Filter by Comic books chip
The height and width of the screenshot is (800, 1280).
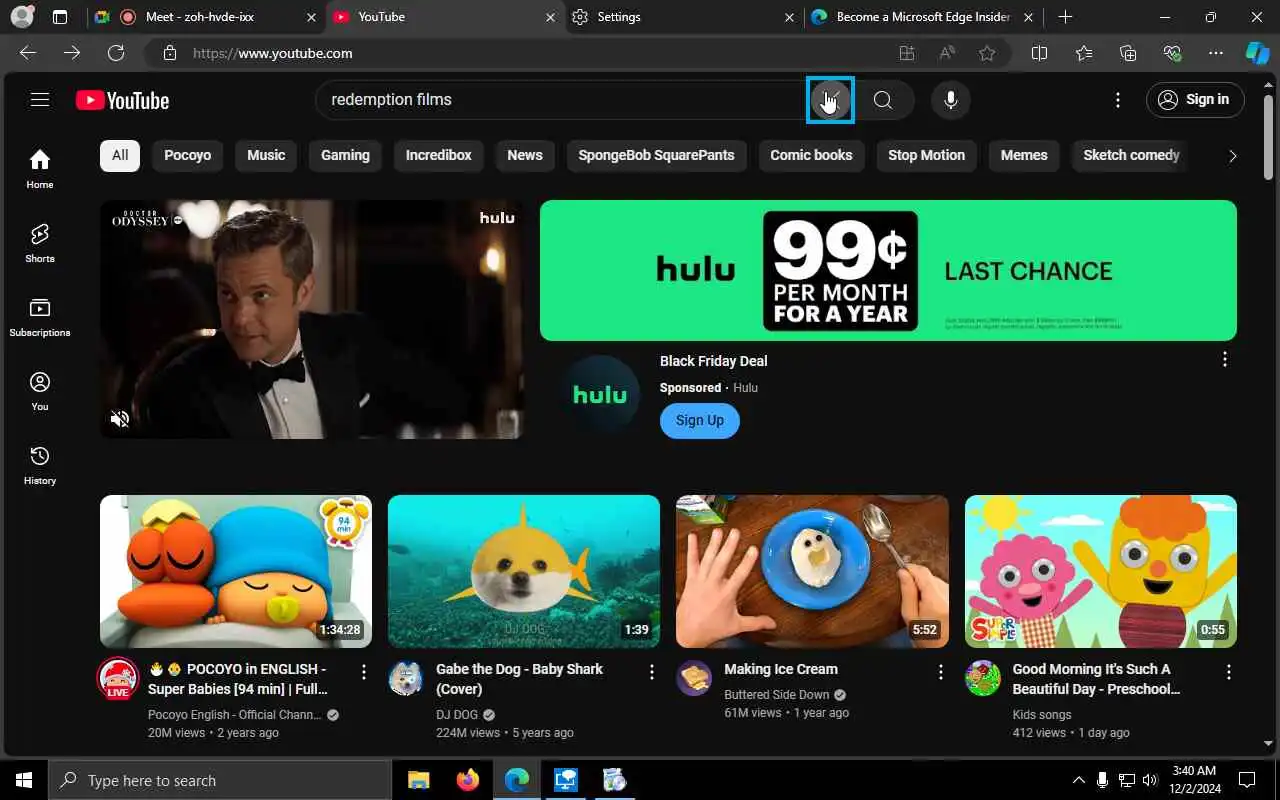pyautogui.click(x=811, y=155)
